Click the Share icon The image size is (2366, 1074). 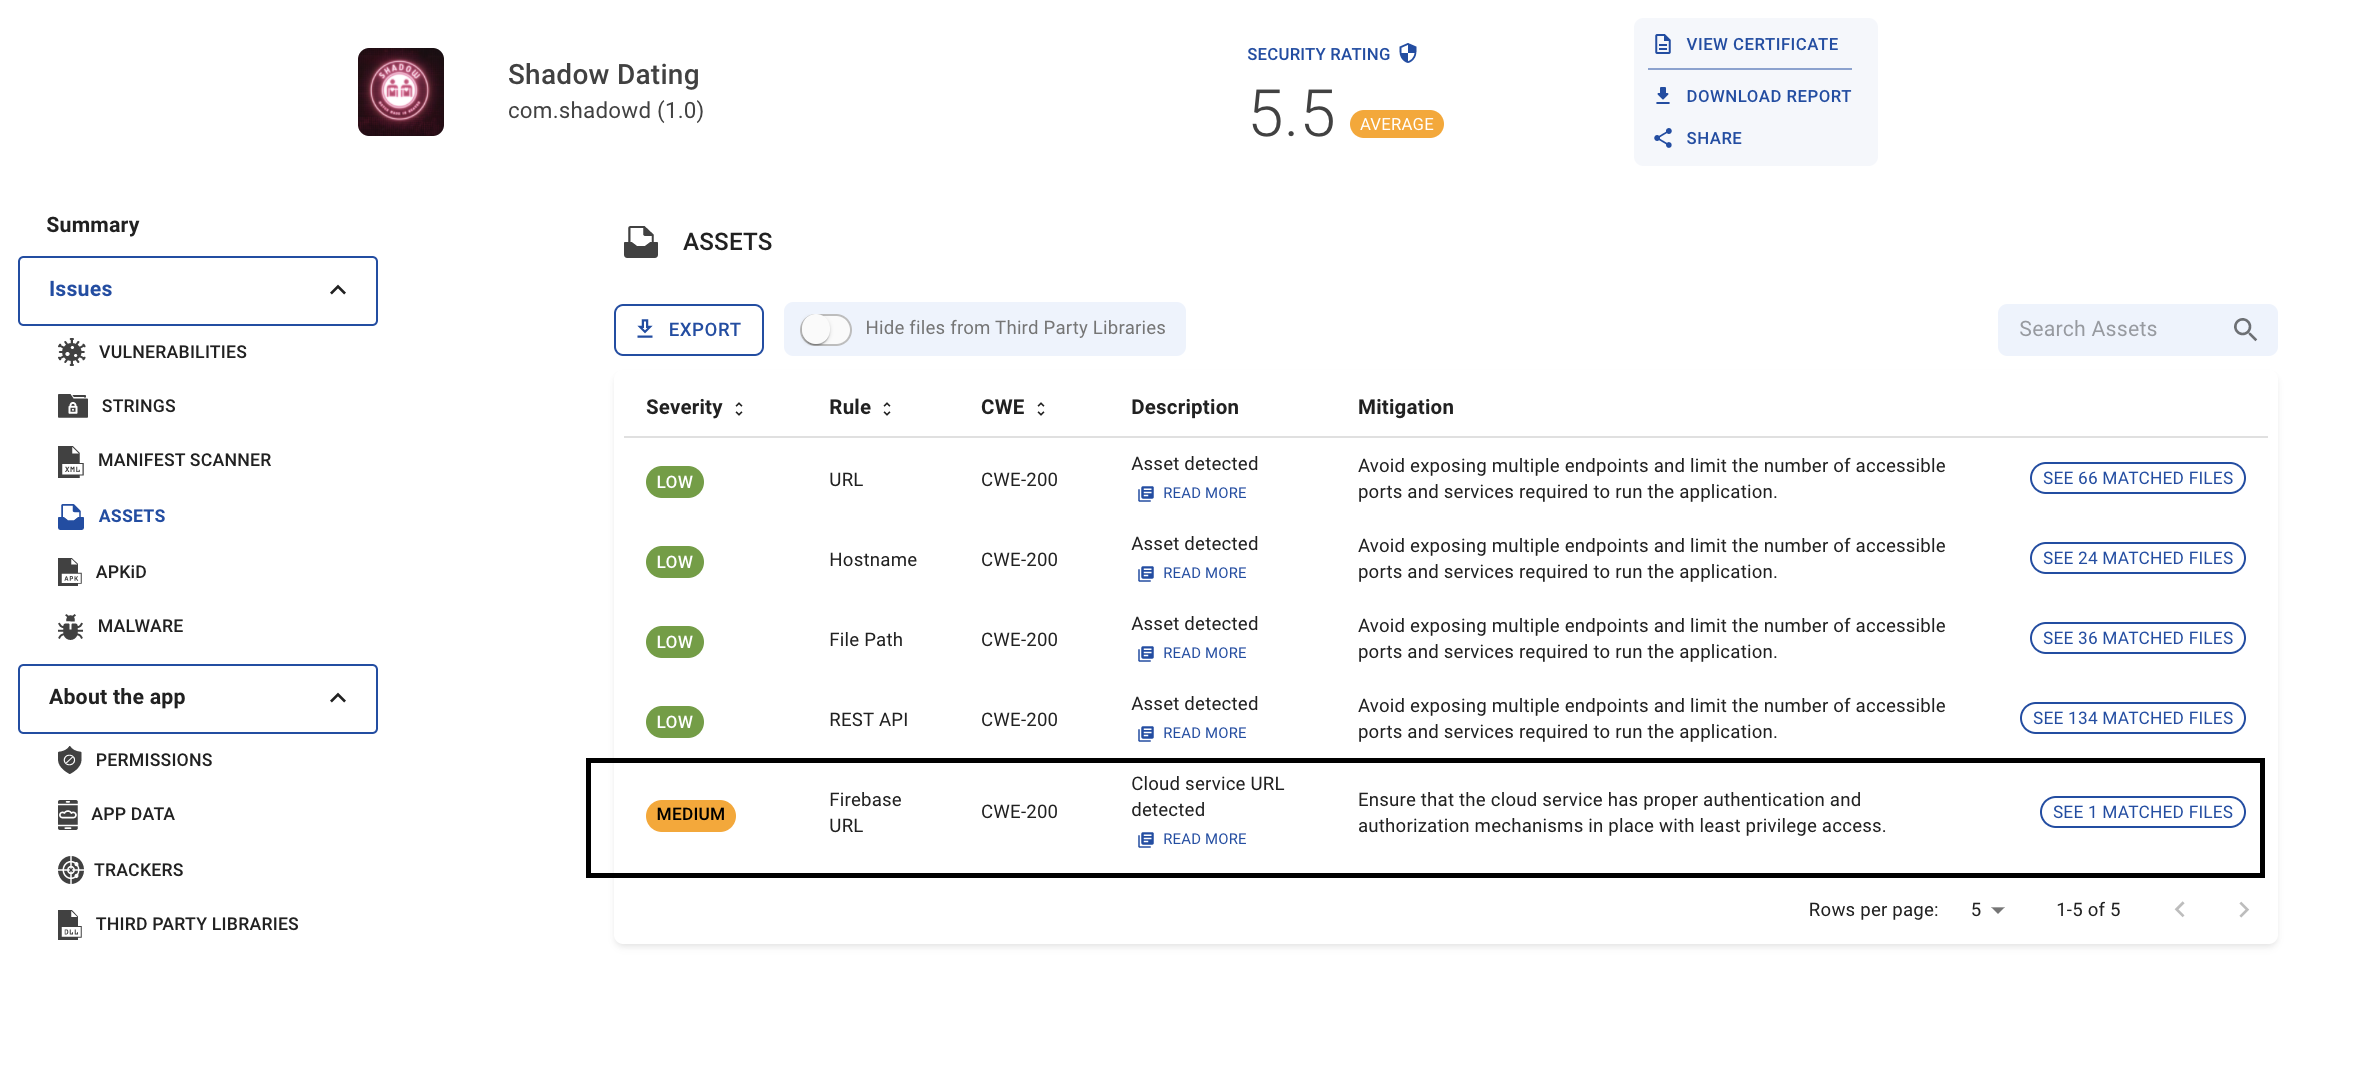[1663, 138]
